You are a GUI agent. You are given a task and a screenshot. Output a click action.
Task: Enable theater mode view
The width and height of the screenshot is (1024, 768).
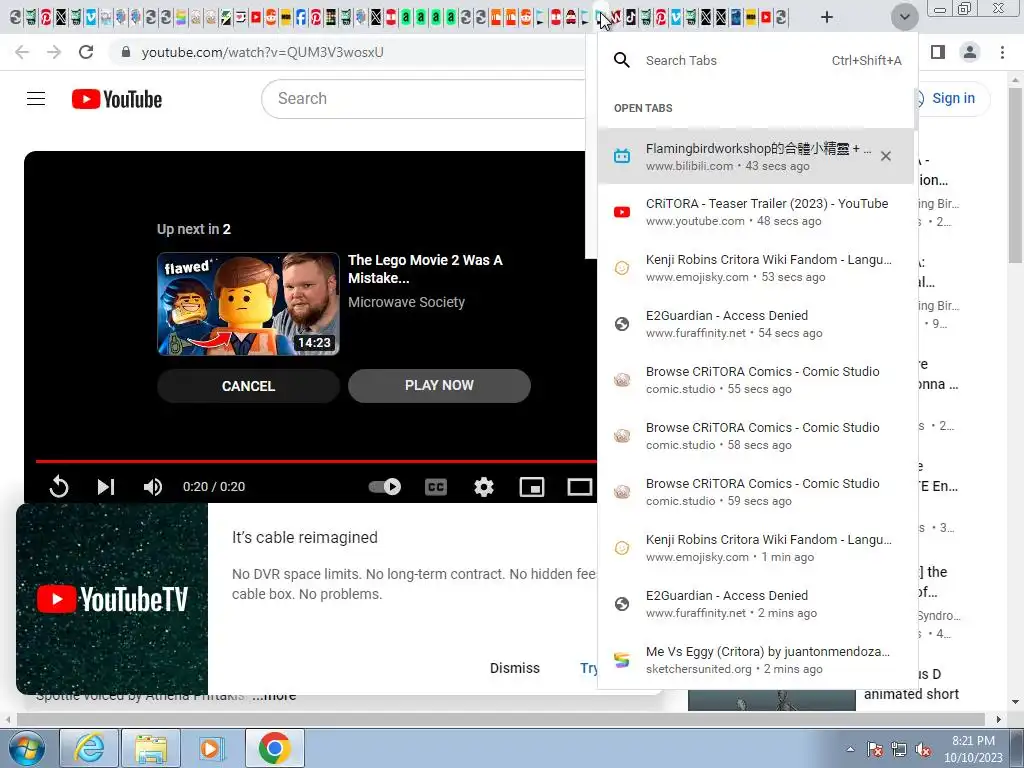579,487
